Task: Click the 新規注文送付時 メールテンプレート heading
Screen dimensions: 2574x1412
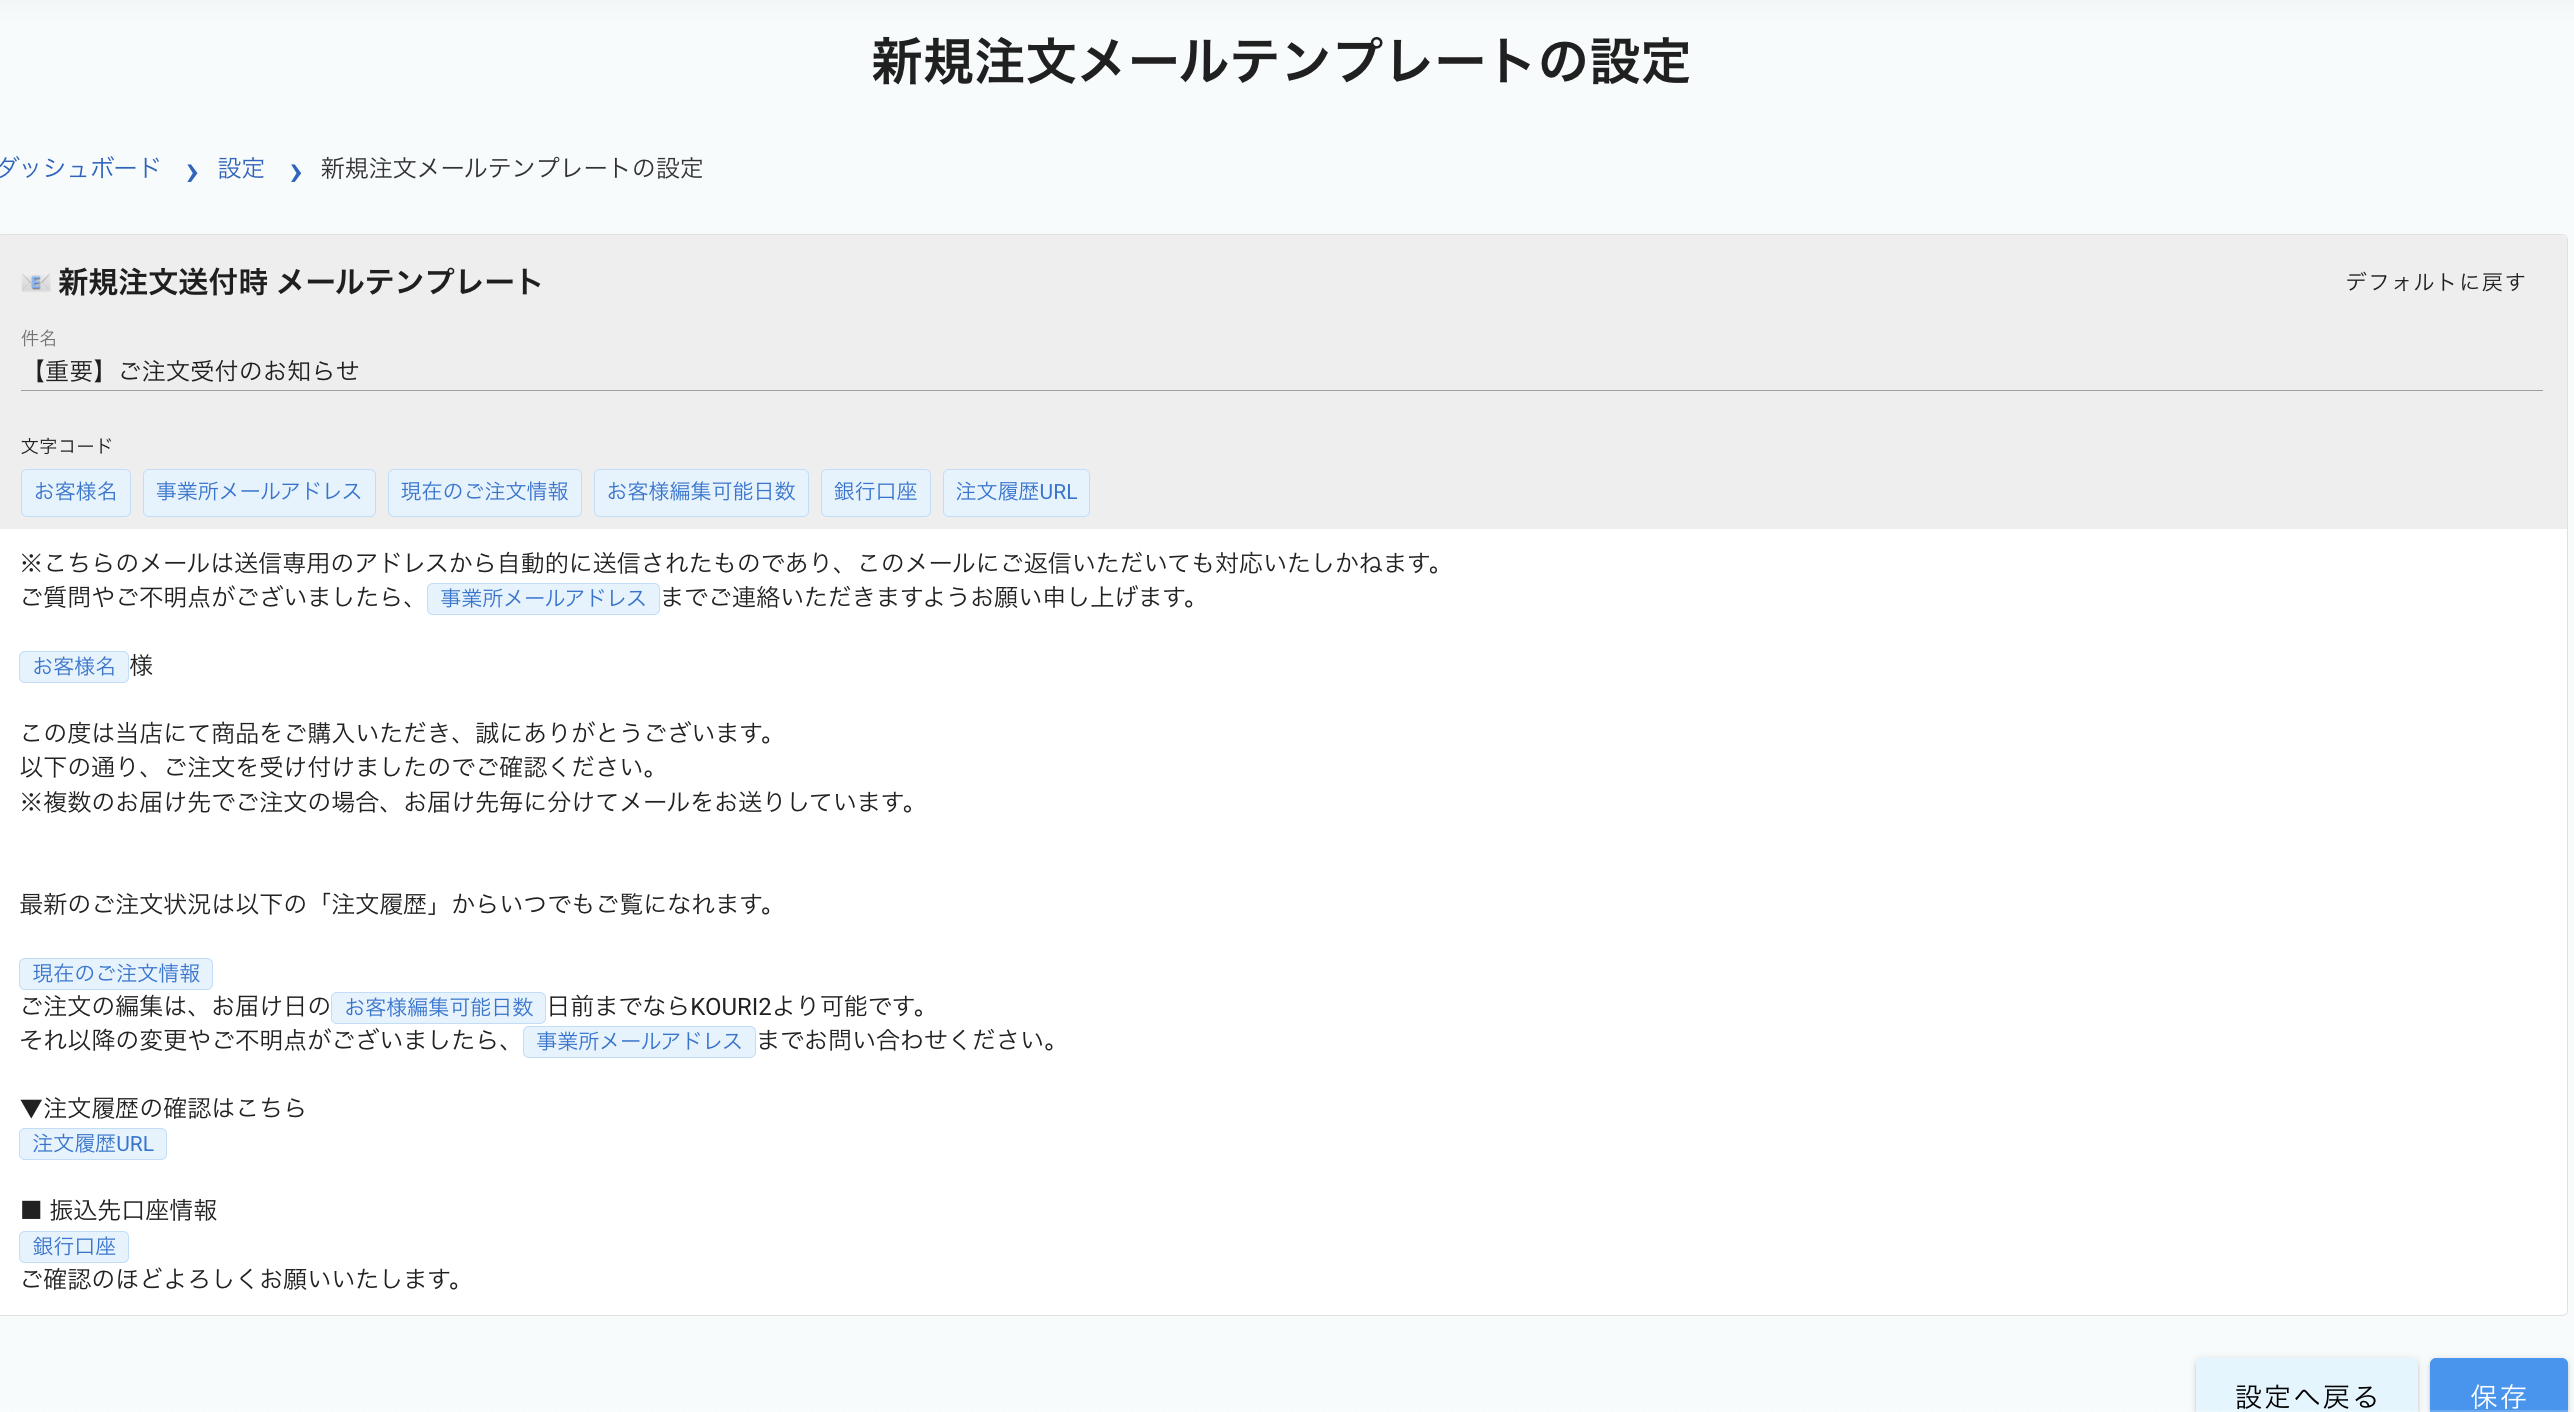Action: [300, 282]
